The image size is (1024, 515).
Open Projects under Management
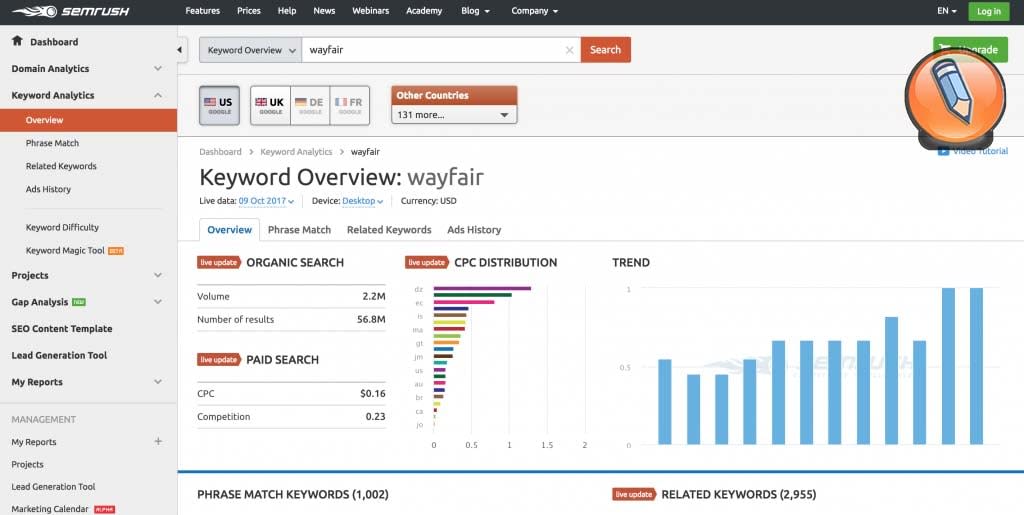point(27,464)
